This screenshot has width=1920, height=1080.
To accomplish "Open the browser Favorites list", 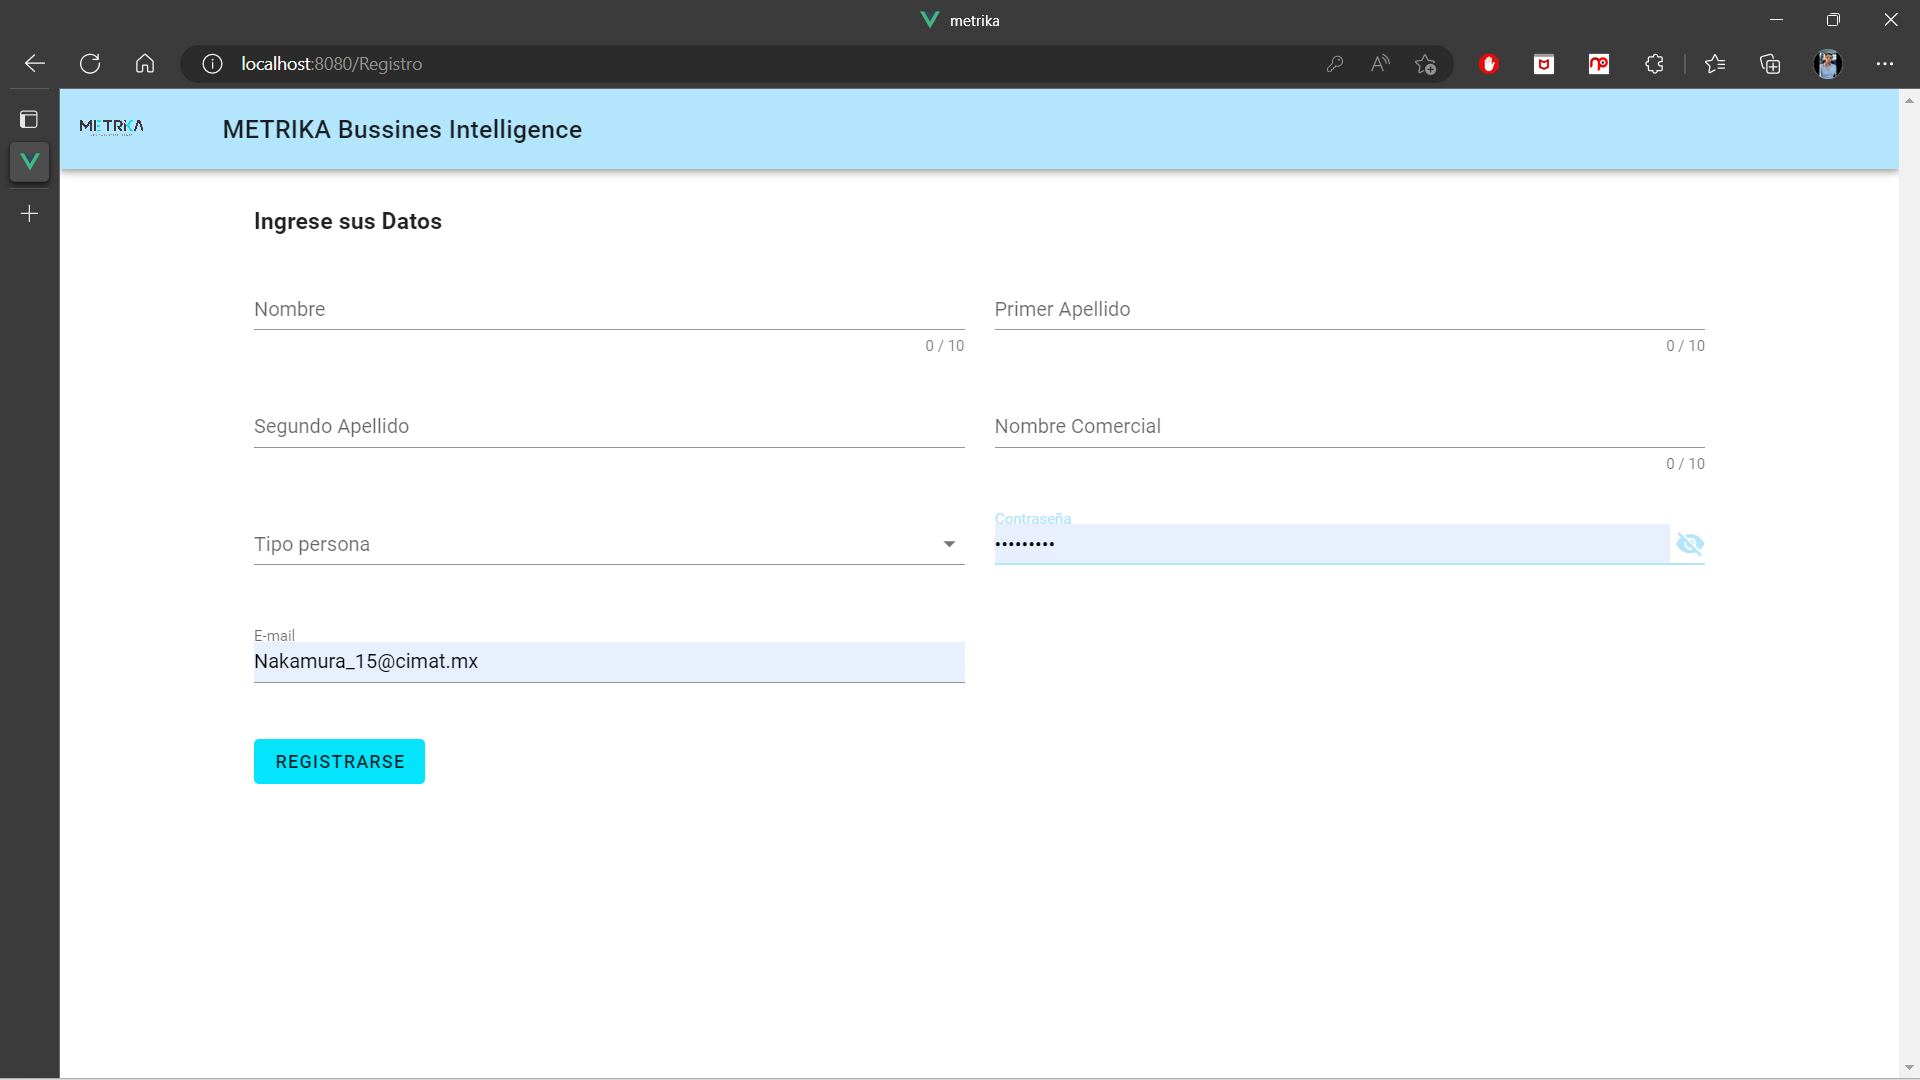I will coord(1716,63).
